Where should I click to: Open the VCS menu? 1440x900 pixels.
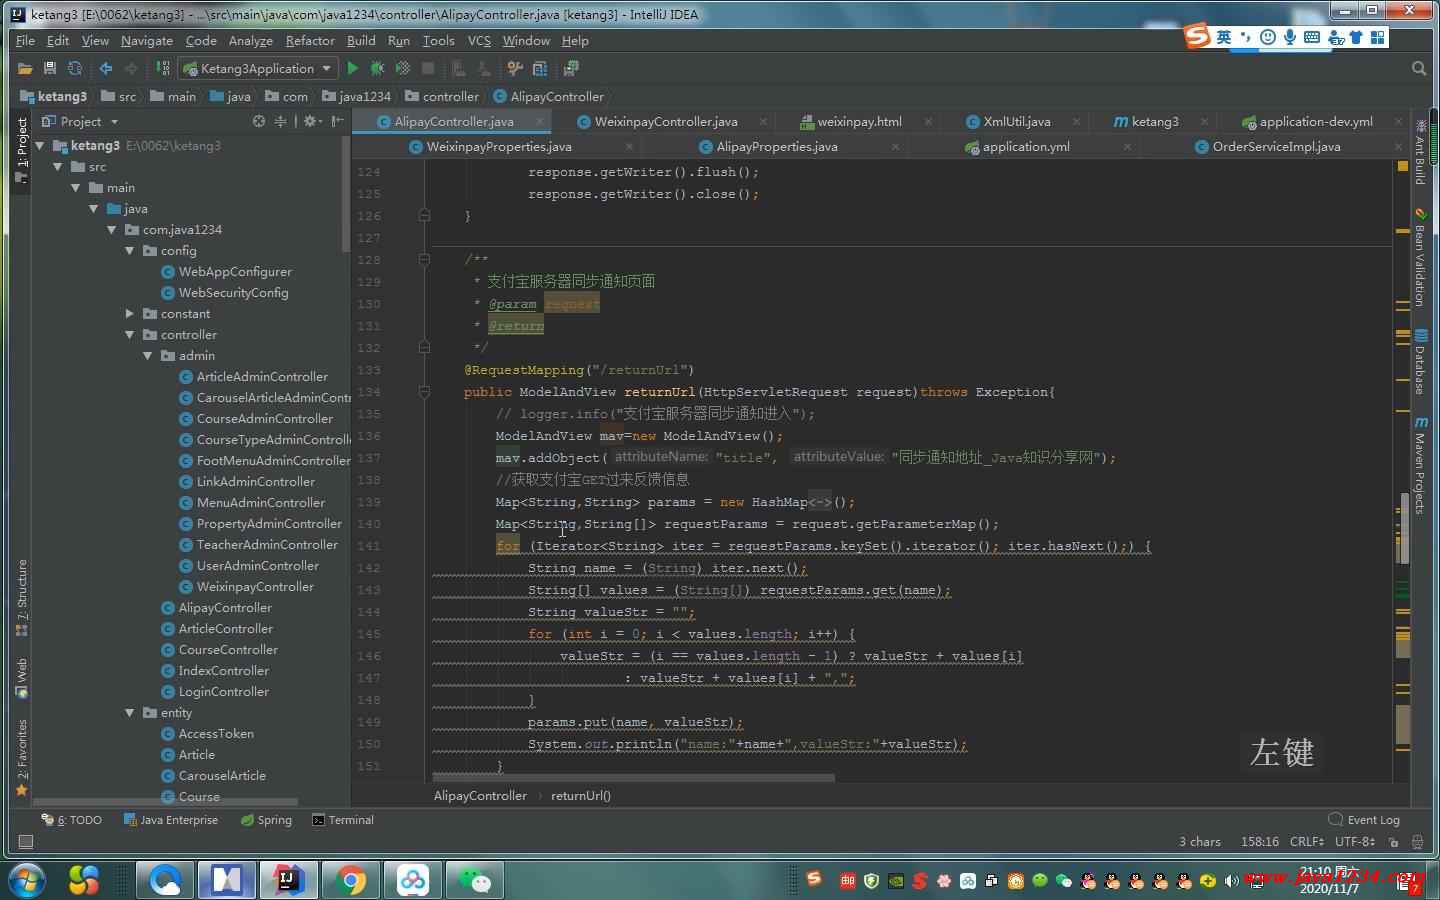pyautogui.click(x=479, y=40)
